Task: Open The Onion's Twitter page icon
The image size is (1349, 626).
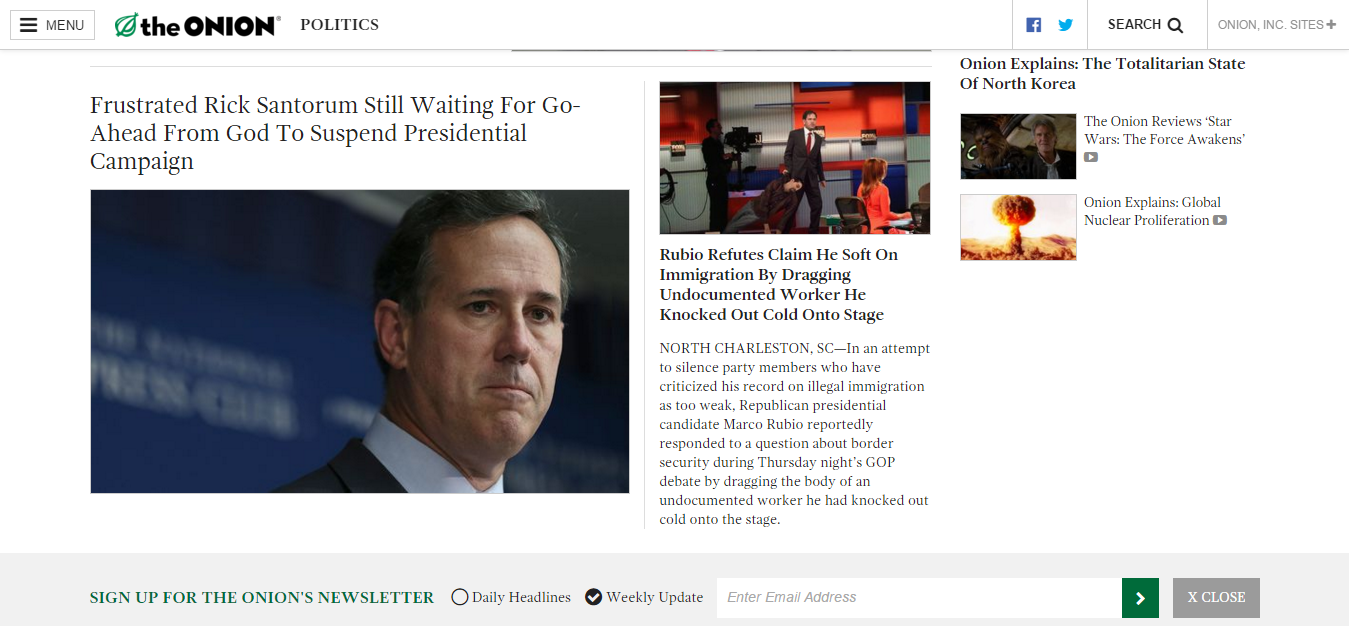Action: coord(1066,25)
